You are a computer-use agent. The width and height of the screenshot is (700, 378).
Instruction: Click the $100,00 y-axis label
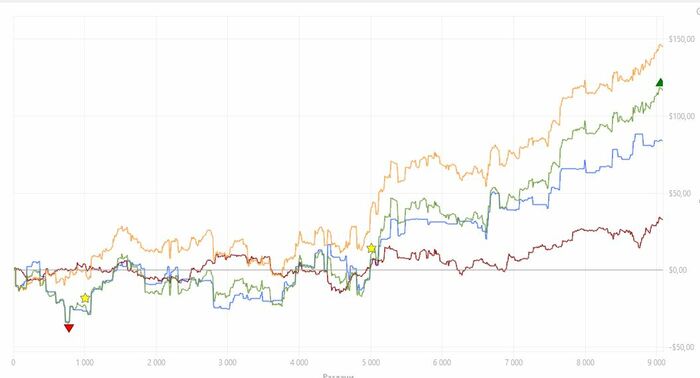tap(682, 116)
